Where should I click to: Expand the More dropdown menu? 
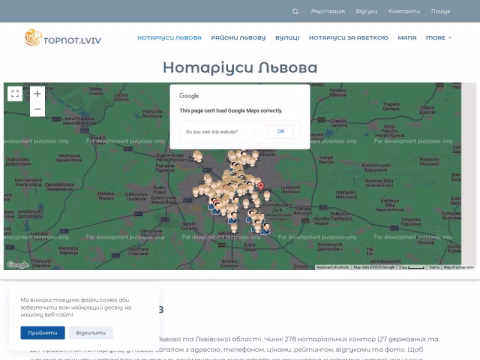point(438,38)
